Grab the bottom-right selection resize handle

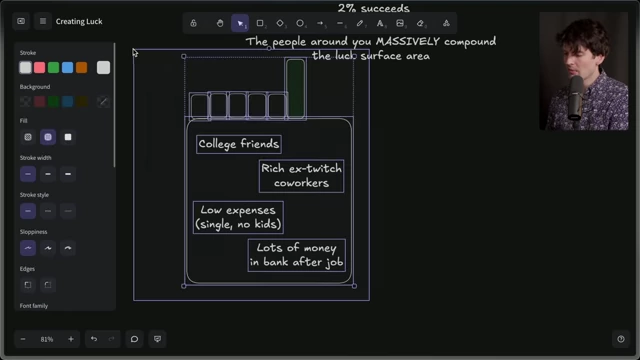[x=354, y=286]
